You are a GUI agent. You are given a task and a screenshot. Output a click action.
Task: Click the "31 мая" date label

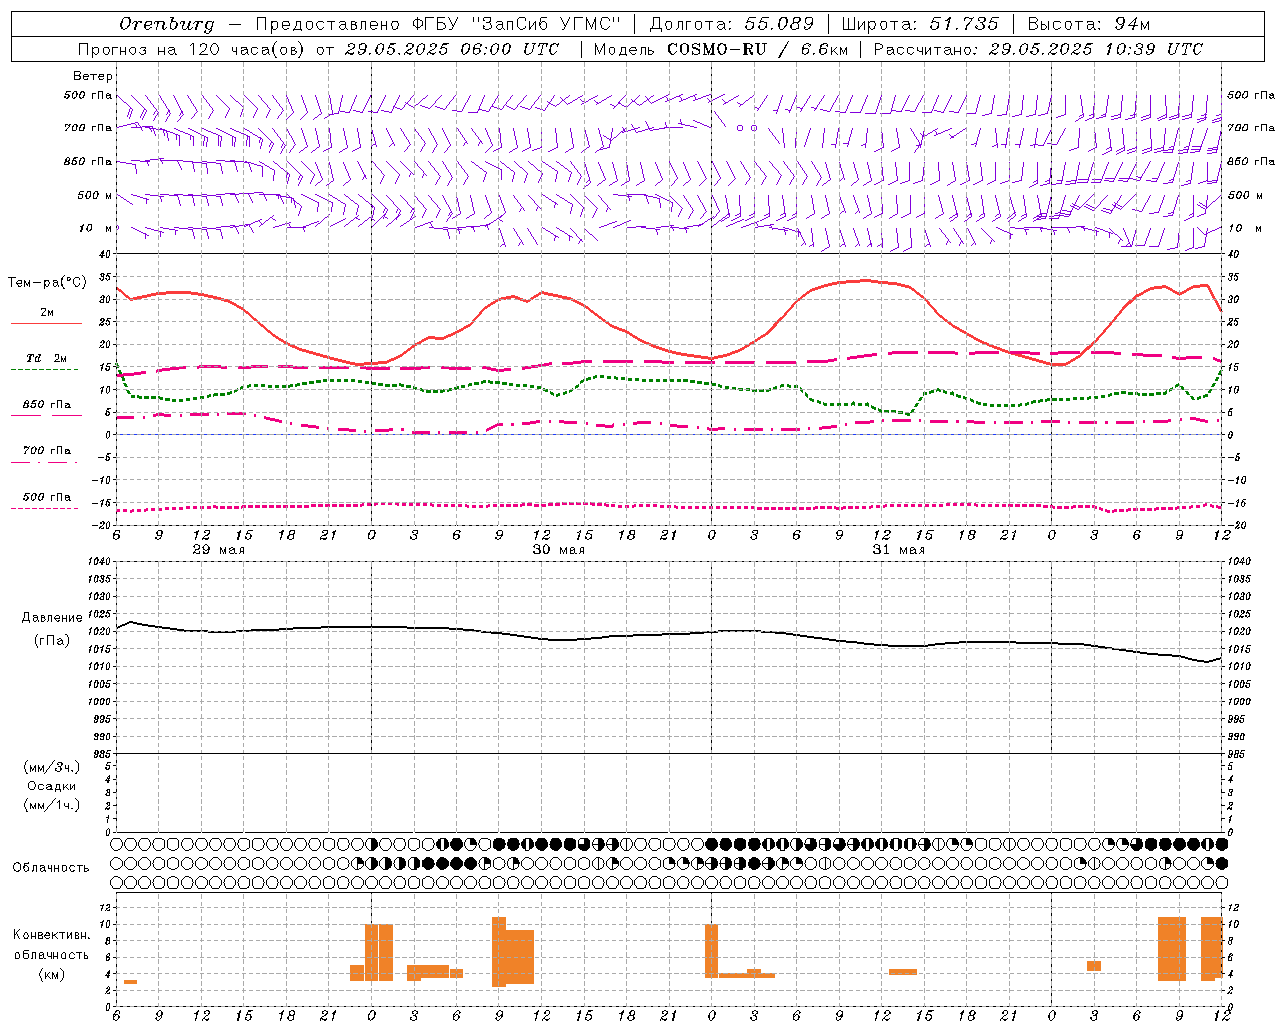[899, 550]
